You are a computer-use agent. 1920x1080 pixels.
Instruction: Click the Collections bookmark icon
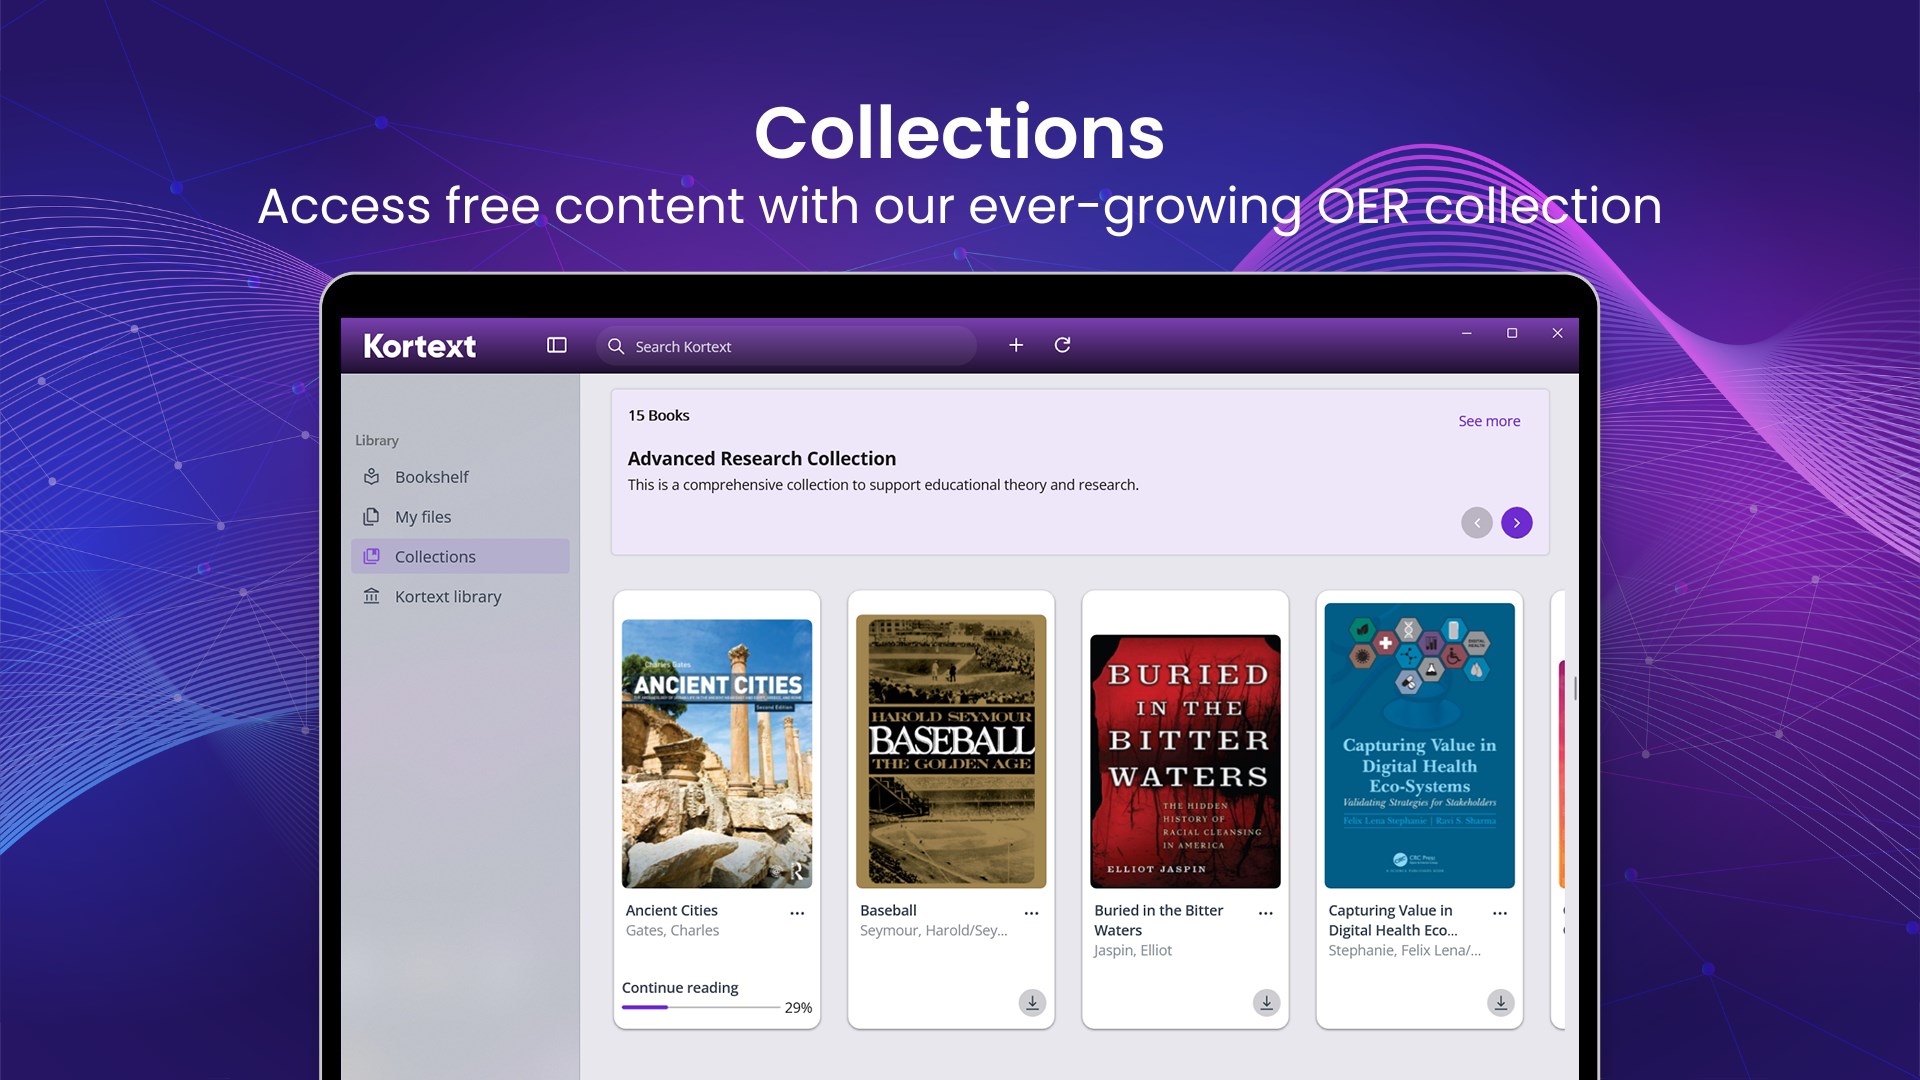371,556
